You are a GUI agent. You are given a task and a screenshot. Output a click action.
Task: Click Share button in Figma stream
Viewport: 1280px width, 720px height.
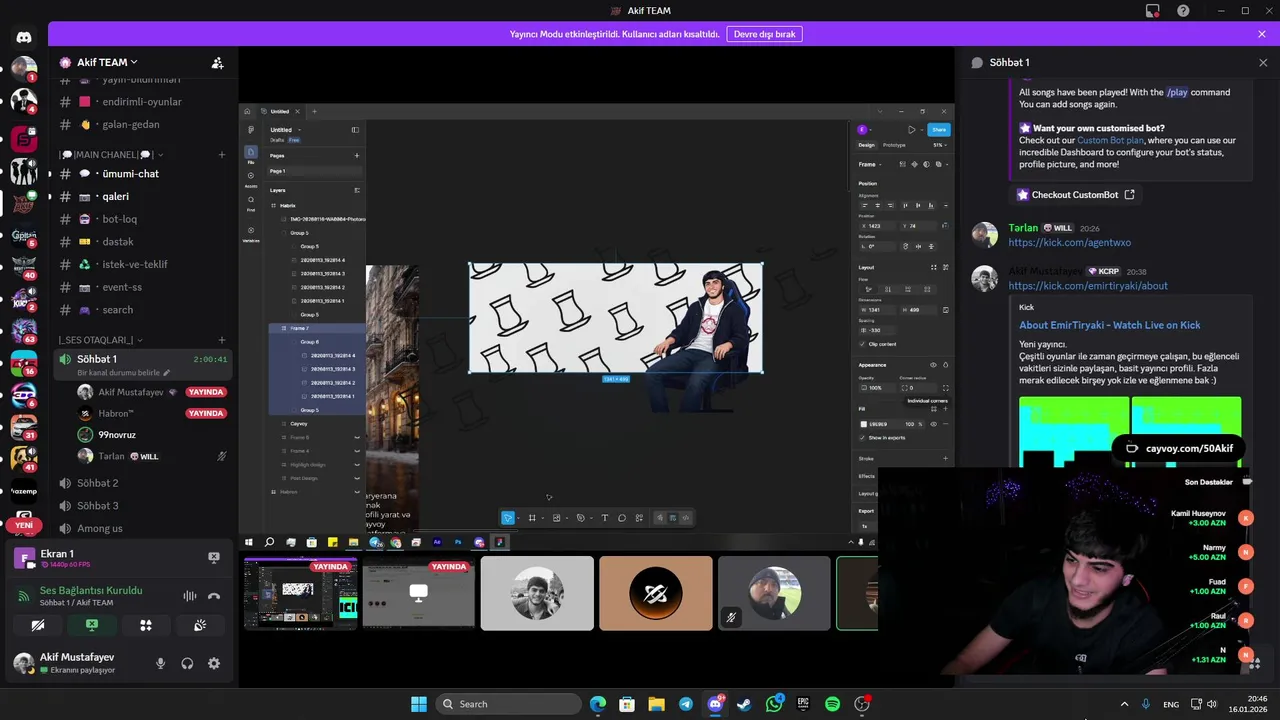(938, 130)
